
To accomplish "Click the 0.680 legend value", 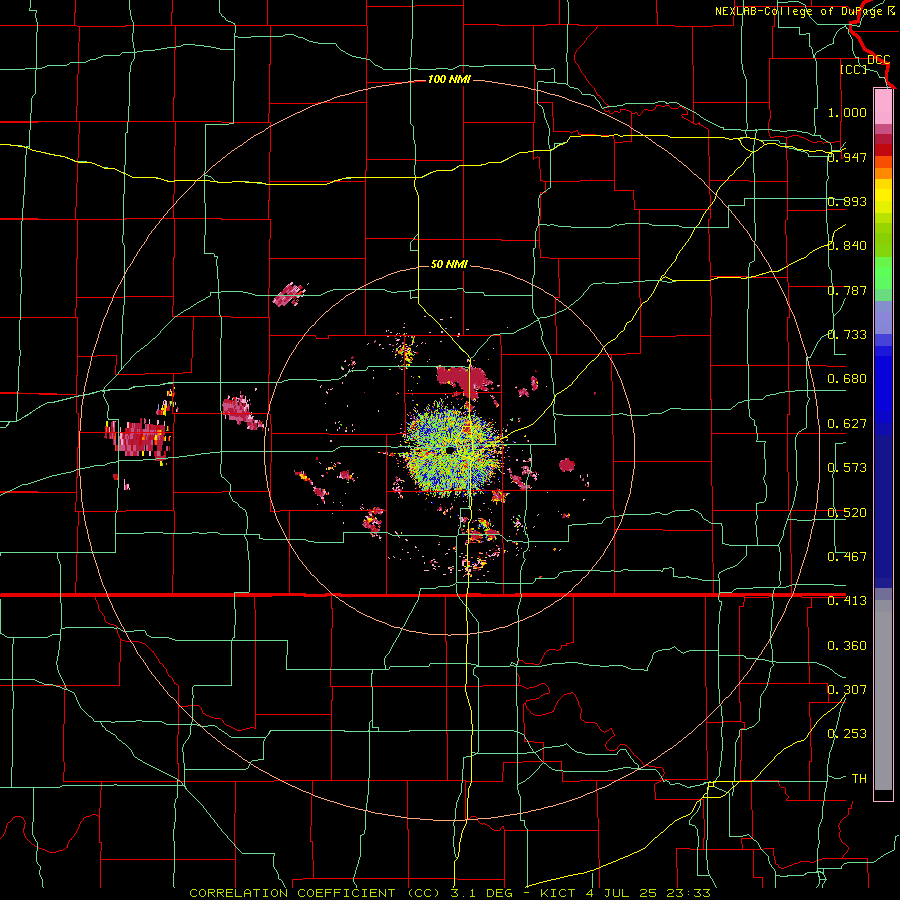I will [847, 379].
